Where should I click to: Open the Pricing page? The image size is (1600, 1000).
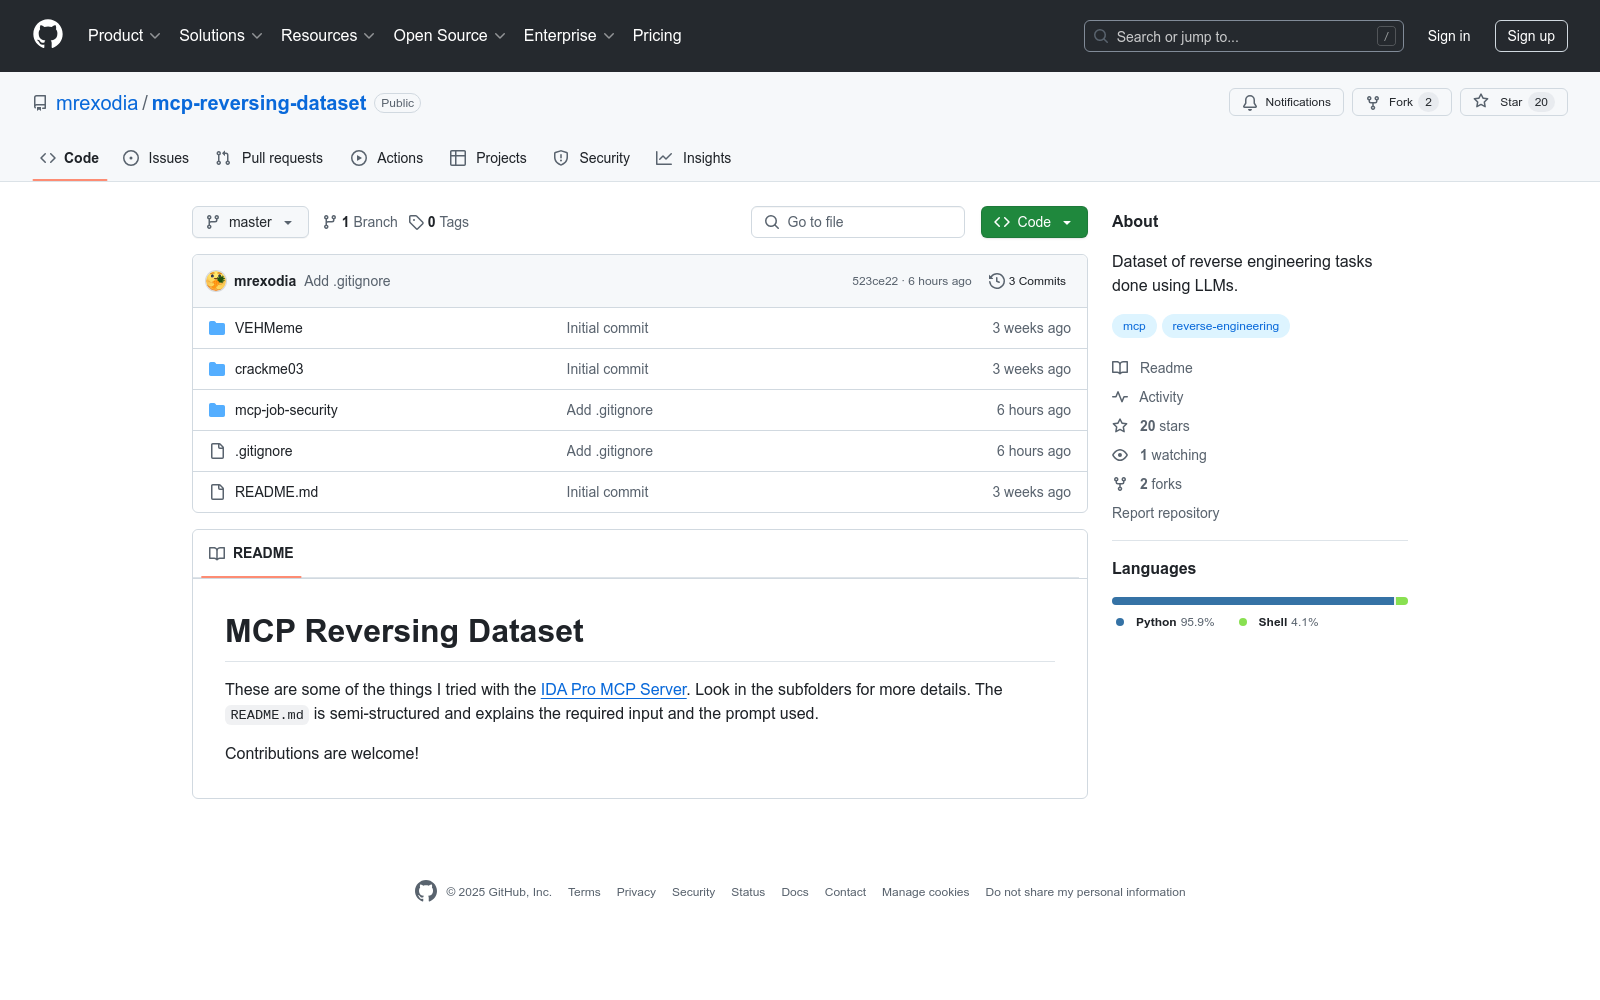tap(657, 35)
